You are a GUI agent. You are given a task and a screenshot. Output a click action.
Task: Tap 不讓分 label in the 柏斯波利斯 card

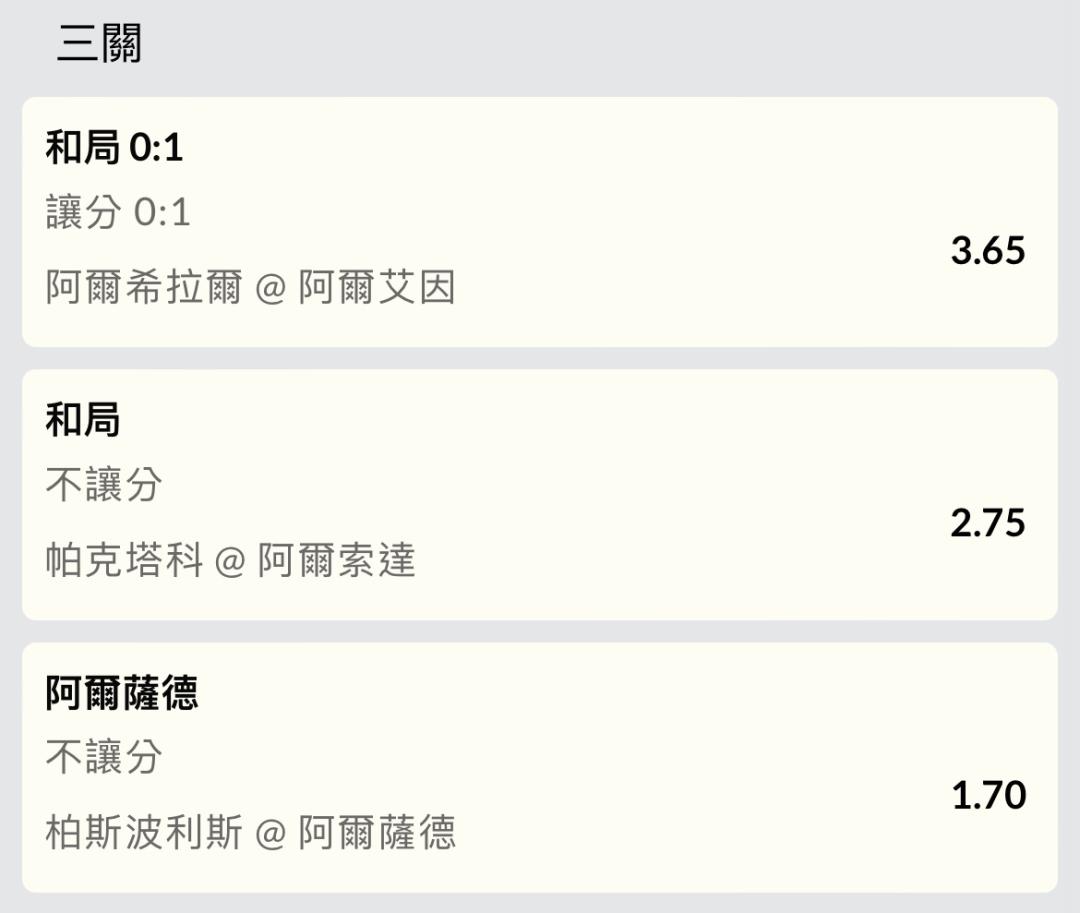pyautogui.click(x=103, y=757)
